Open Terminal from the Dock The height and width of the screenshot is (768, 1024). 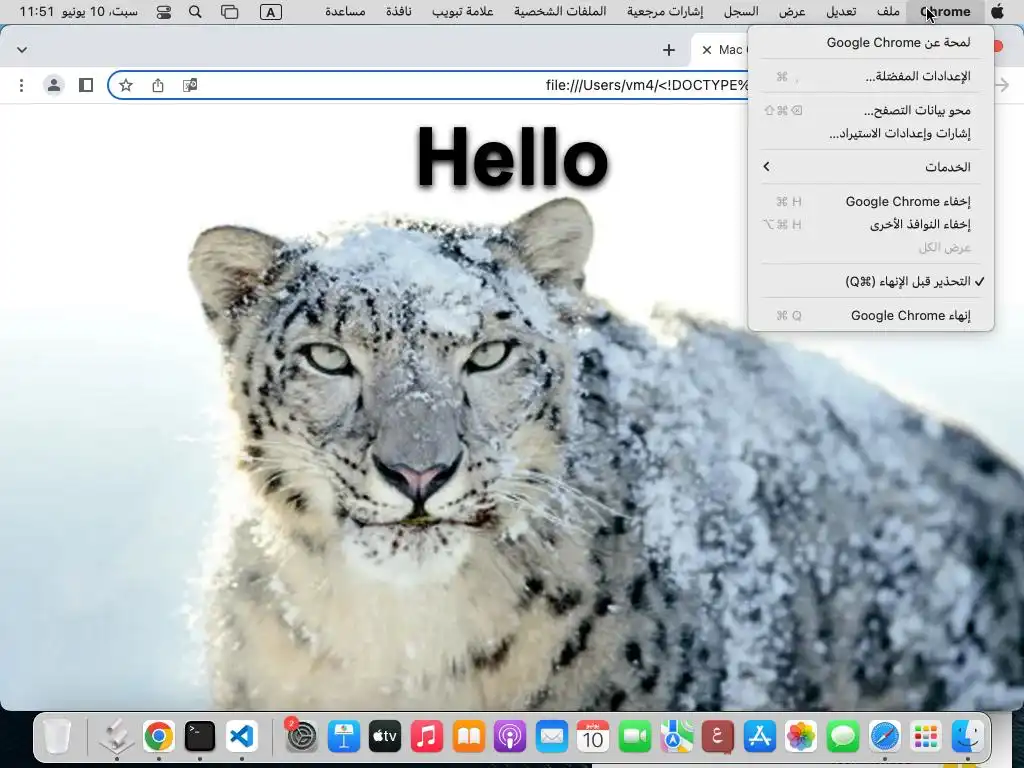pos(200,737)
